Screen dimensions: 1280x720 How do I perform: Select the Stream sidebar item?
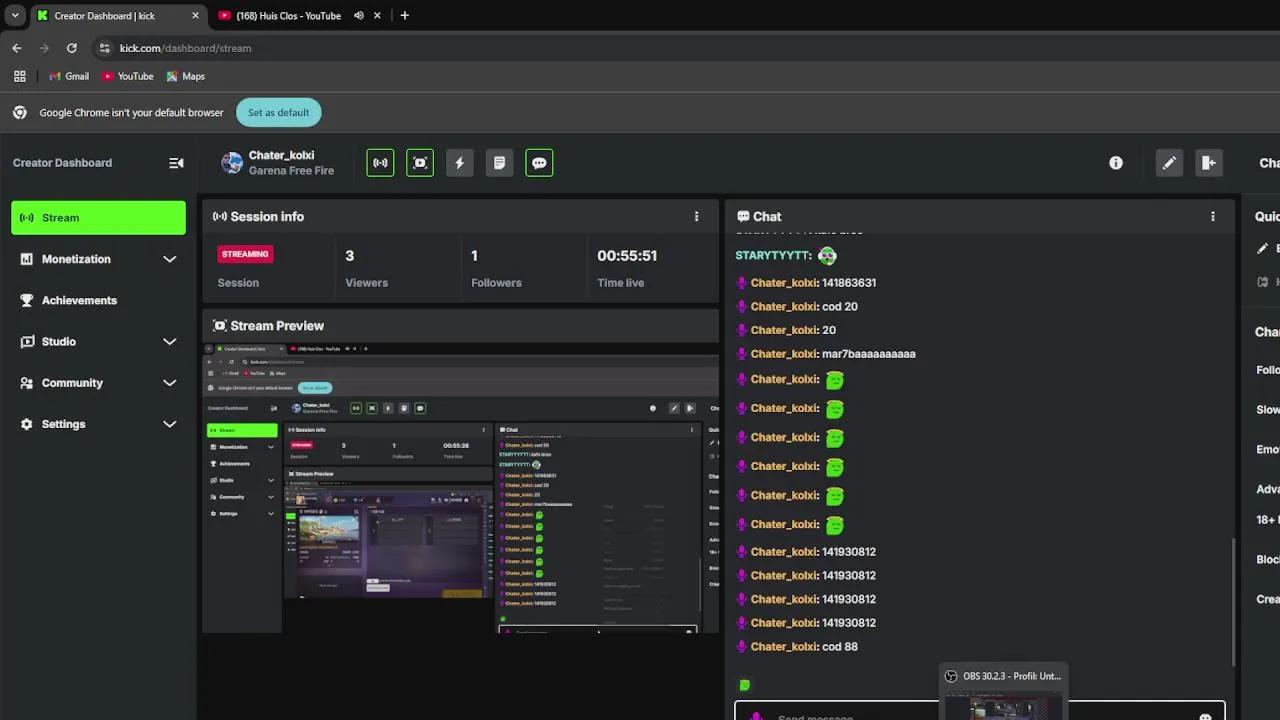tap(98, 217)
